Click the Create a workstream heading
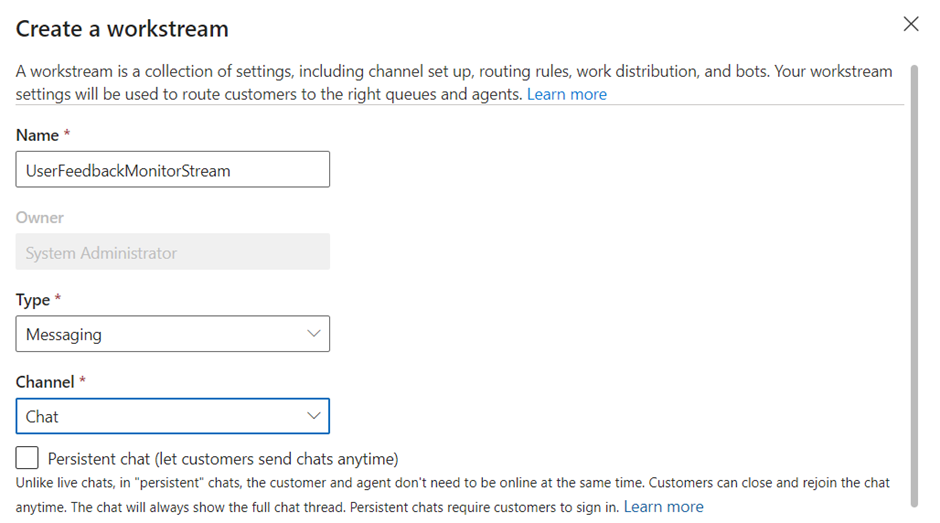This screenshot has height=523, width=940. 122,29
